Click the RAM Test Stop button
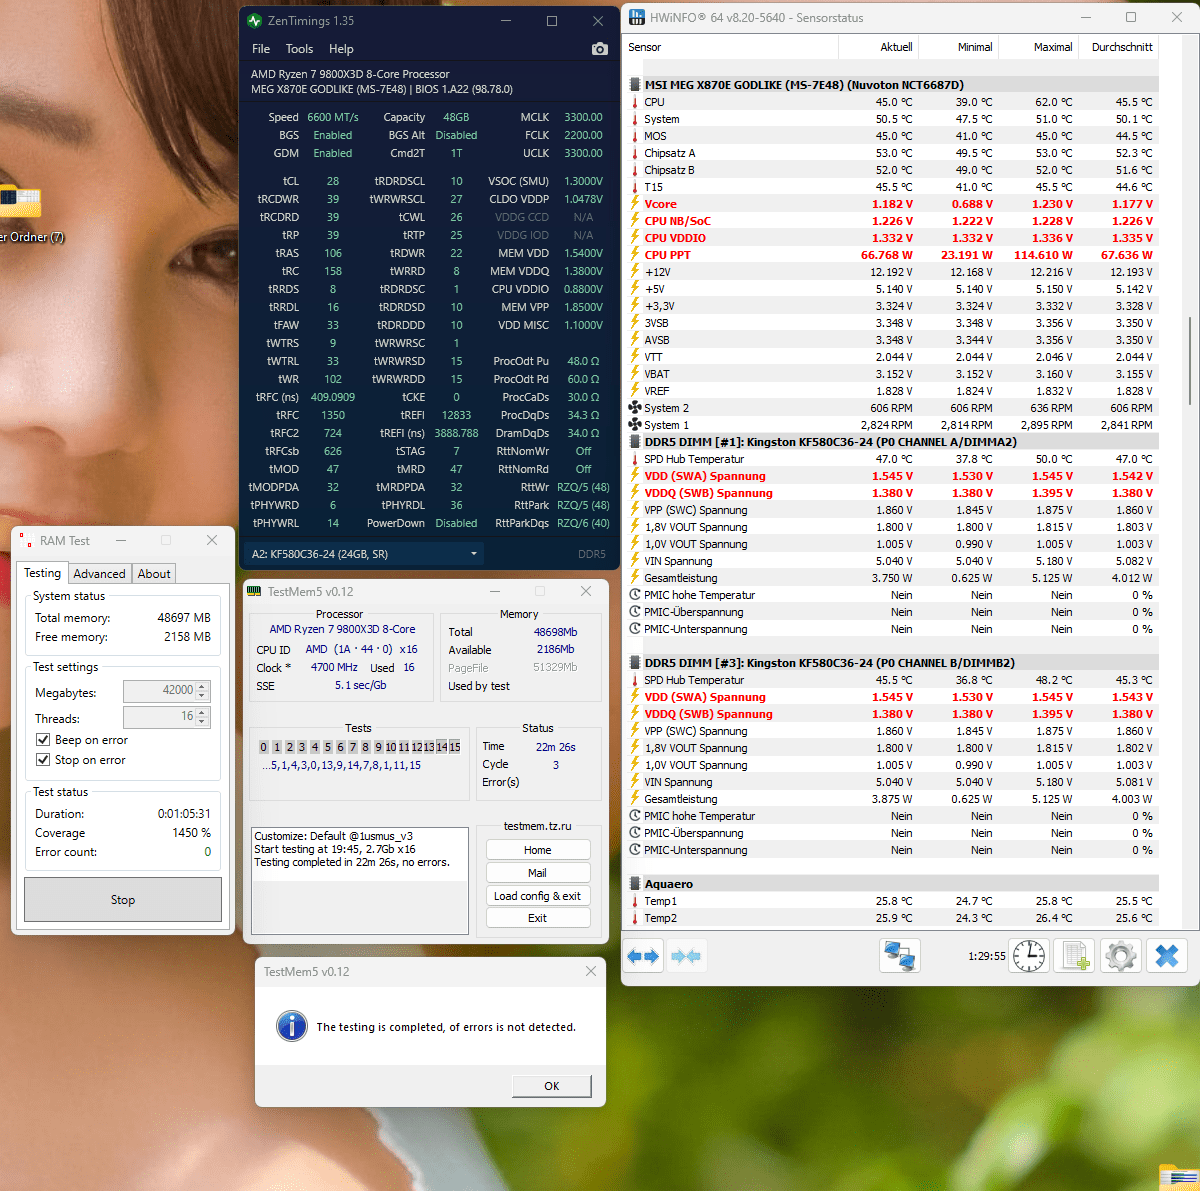This screenshot has height=1191, width=1200. pyautogui.click(x=123, y=900)
